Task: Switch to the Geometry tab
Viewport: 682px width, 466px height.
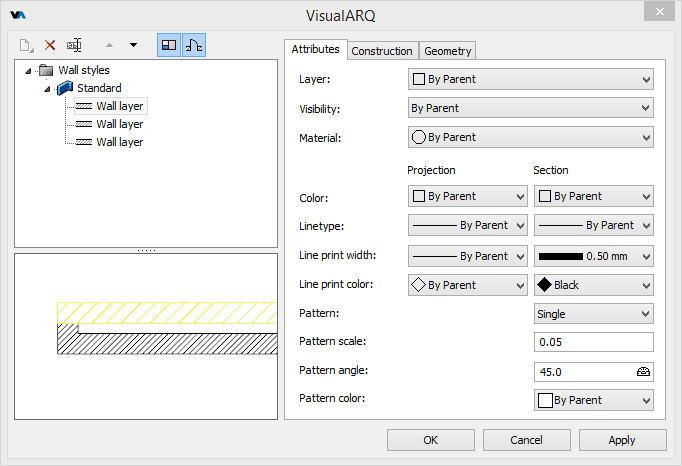Action: point(448,51)
